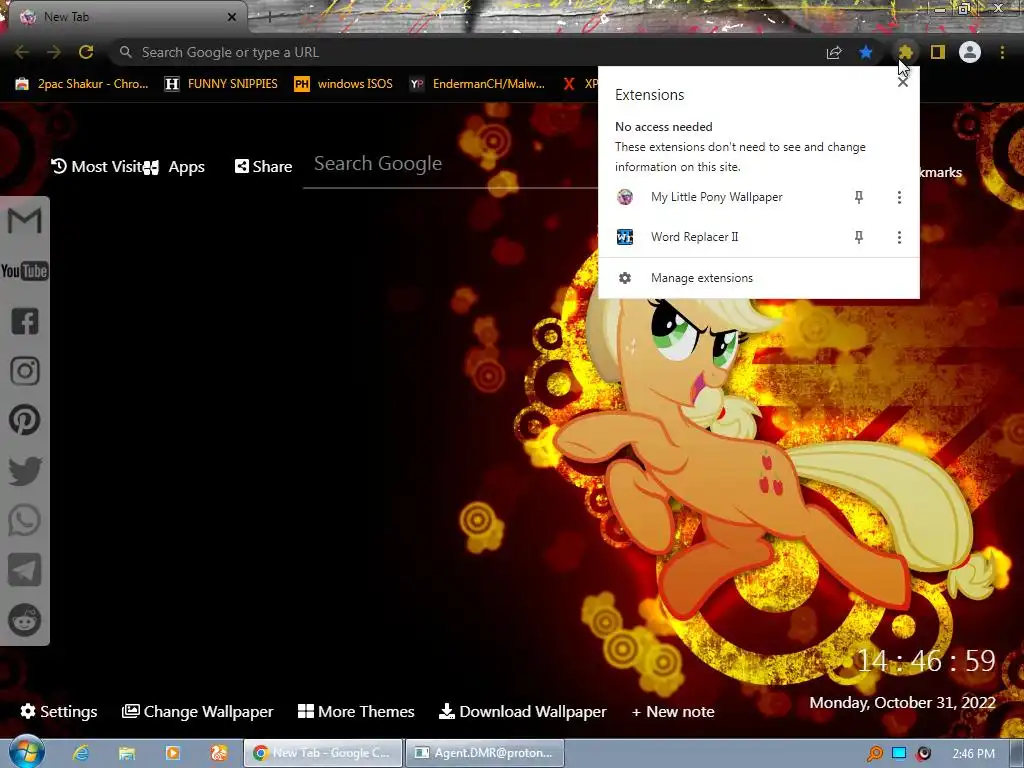1024x768 pixels.
Task: Open Instagram shortcut in sidebar
Action: tap(25, 371)
